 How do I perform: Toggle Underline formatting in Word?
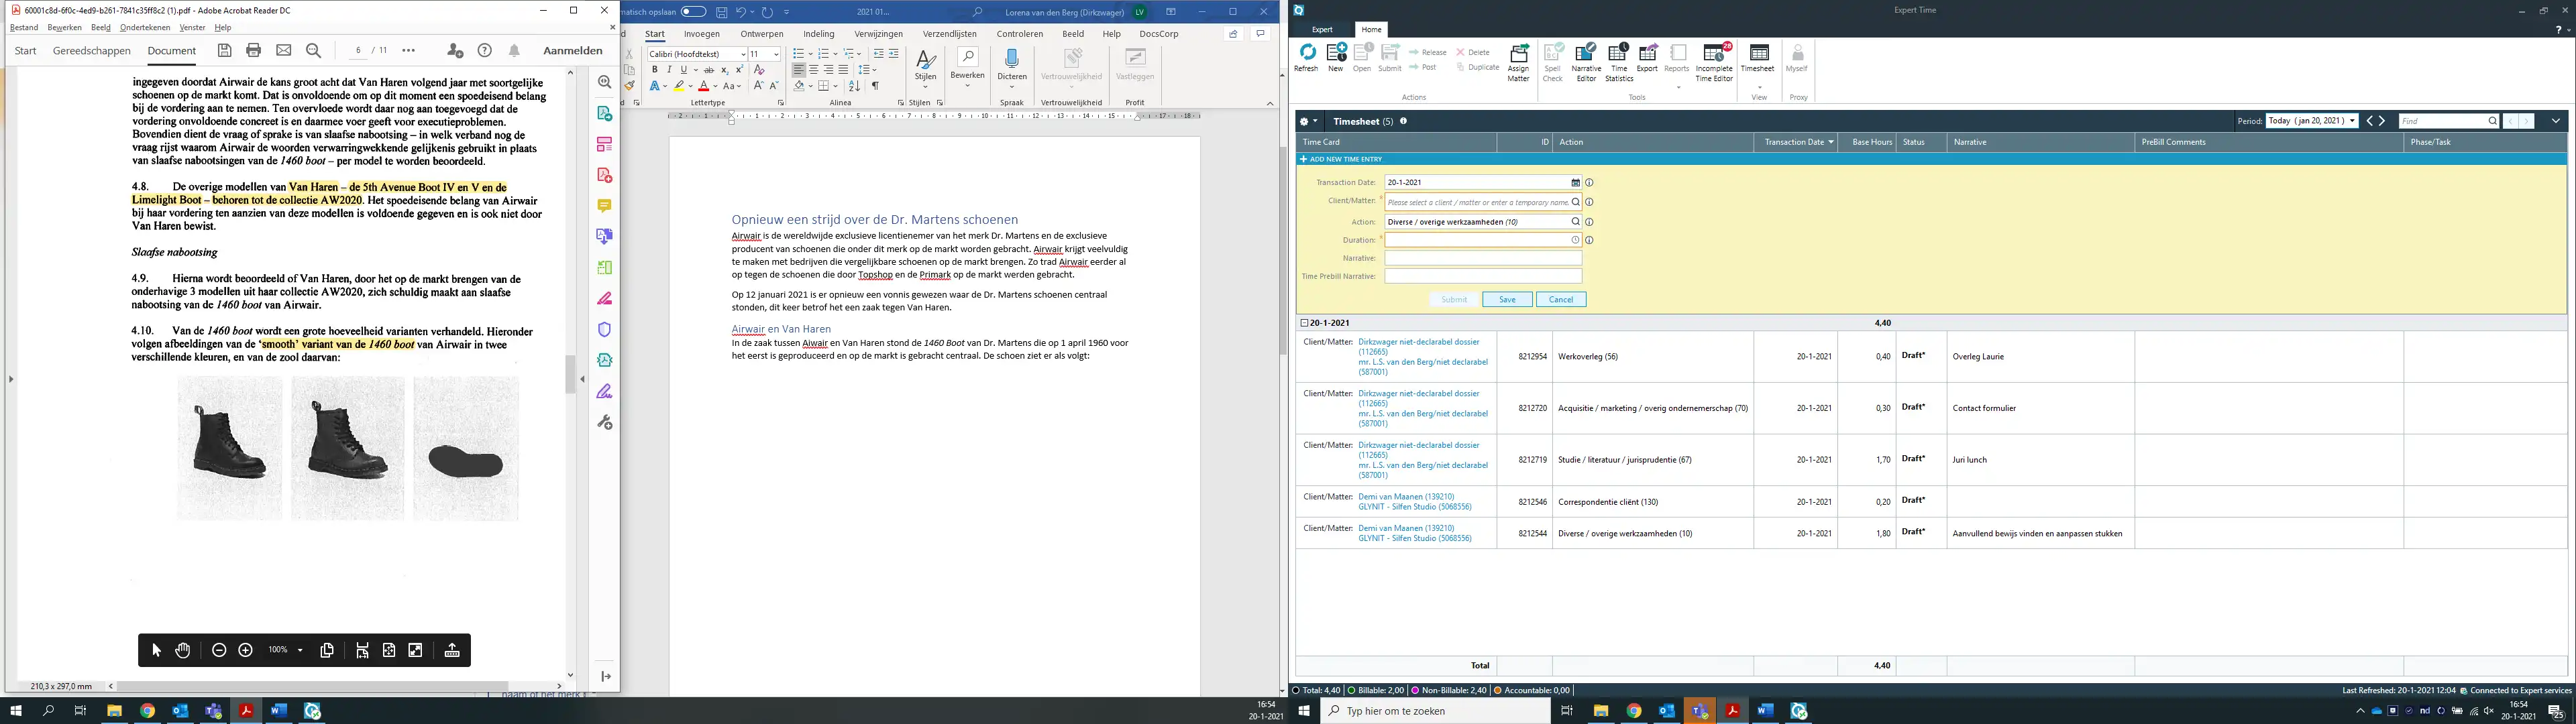coord(683,70)
